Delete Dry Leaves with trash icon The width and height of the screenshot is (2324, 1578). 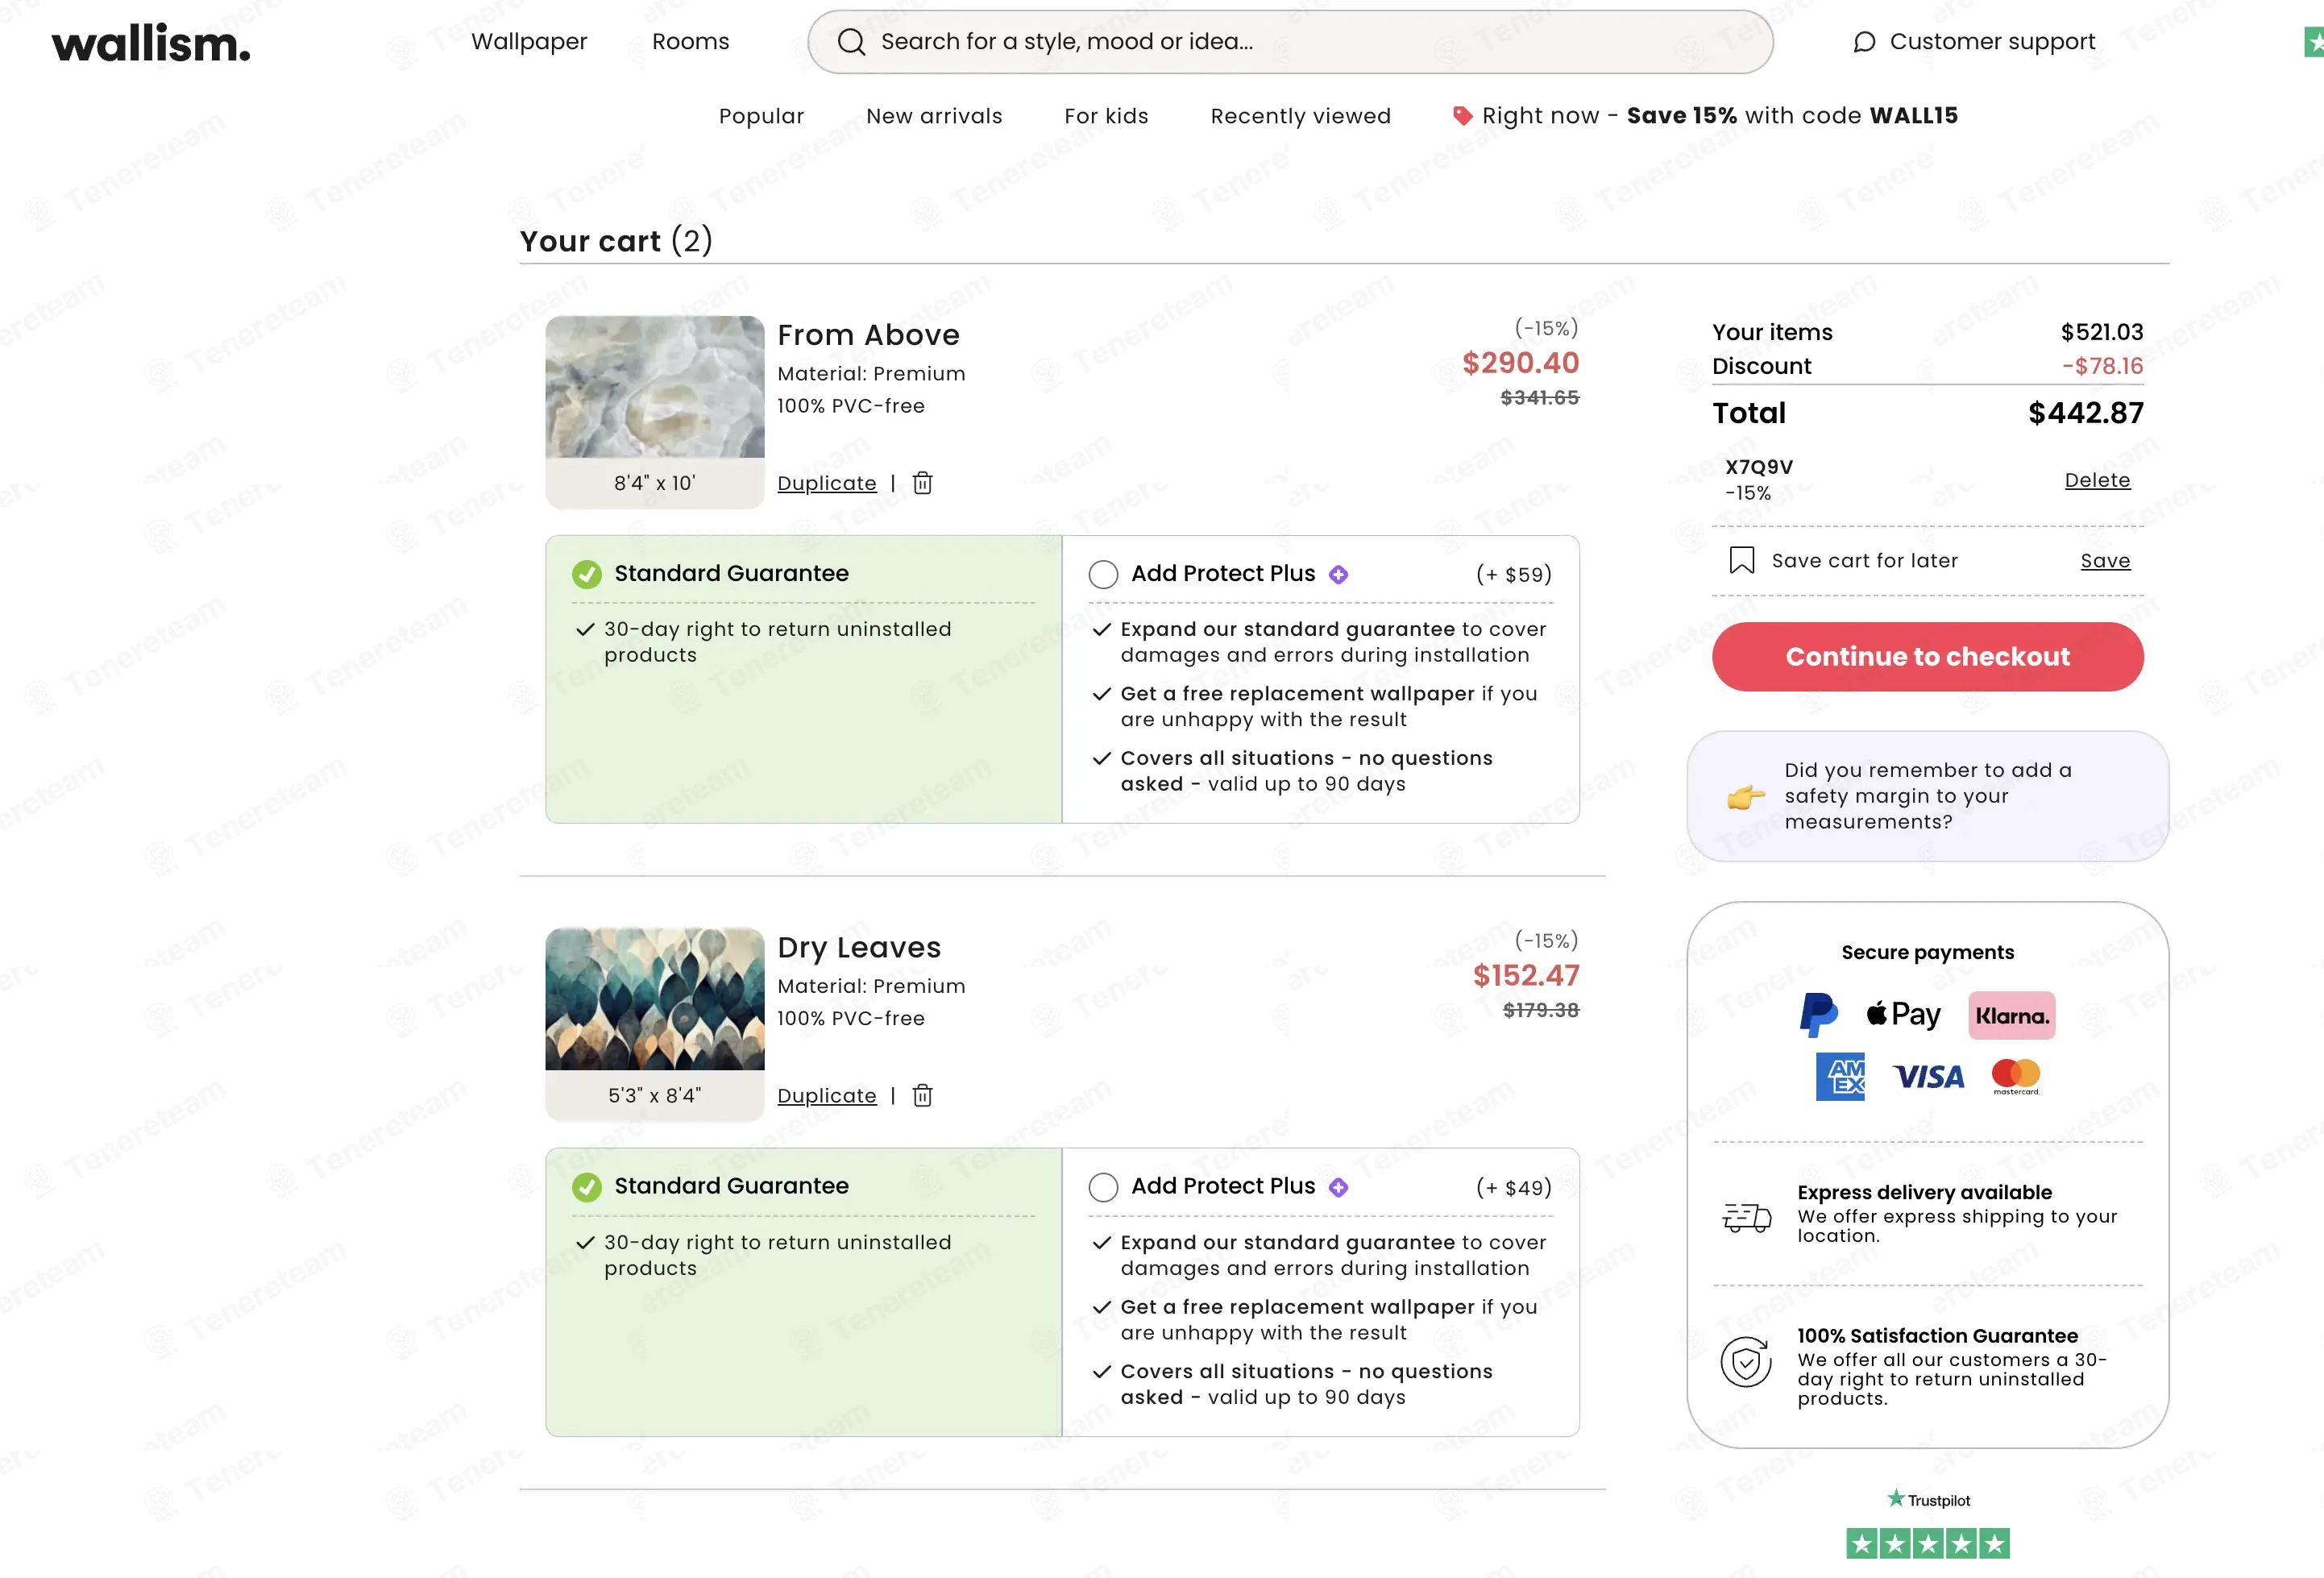click(x=922, y=1096)
